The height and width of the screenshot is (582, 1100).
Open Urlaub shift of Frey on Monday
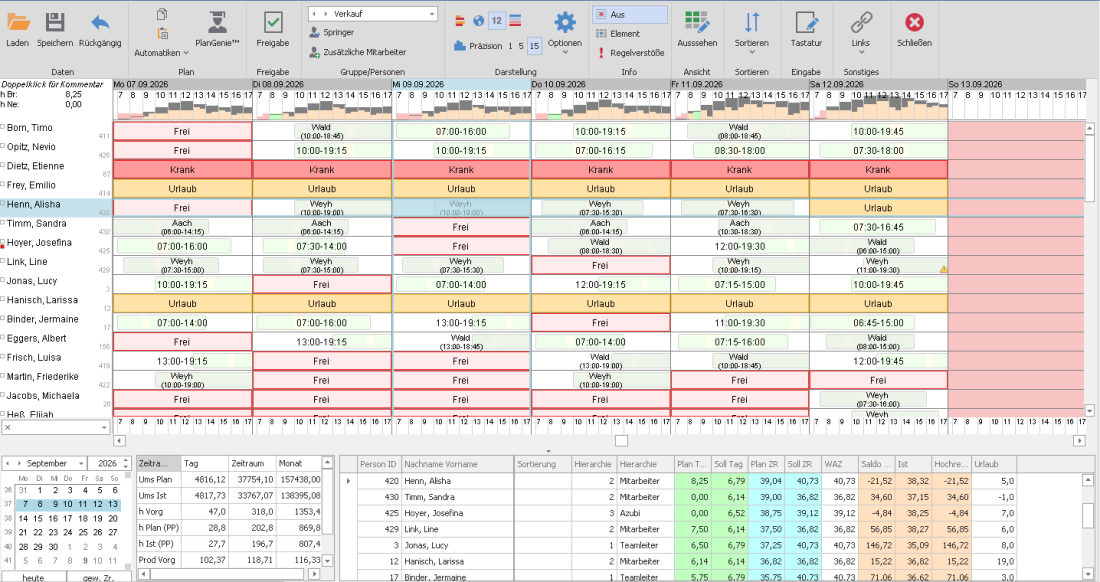click(182, 189)
